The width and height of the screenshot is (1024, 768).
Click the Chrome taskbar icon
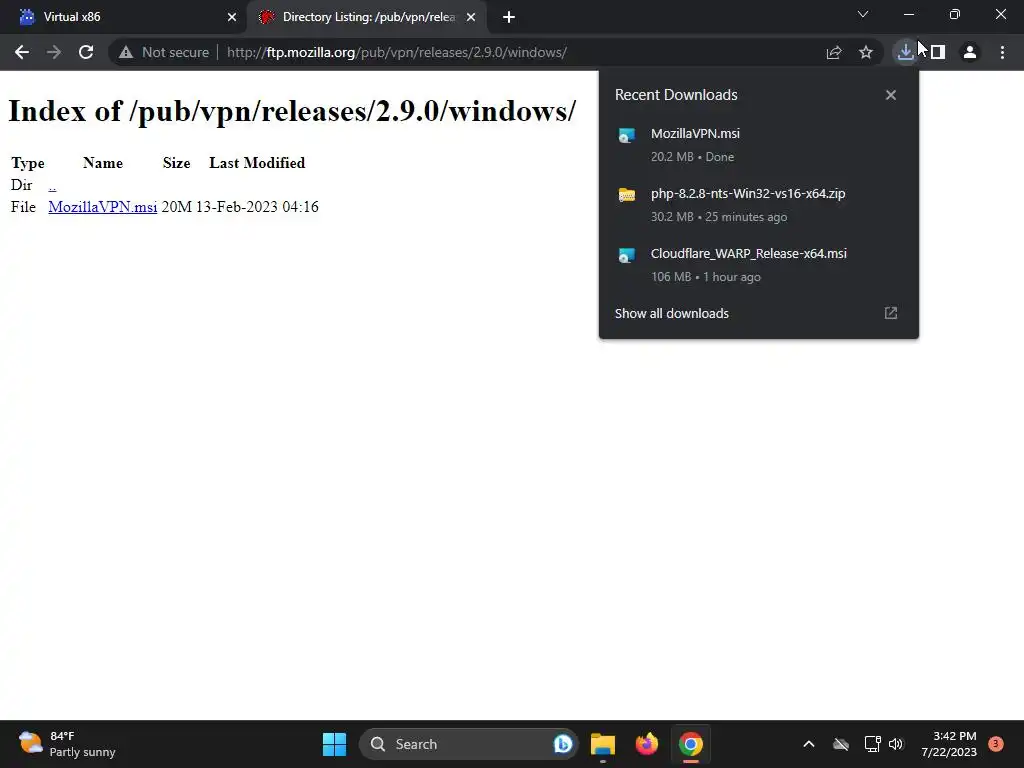(691, 744)
